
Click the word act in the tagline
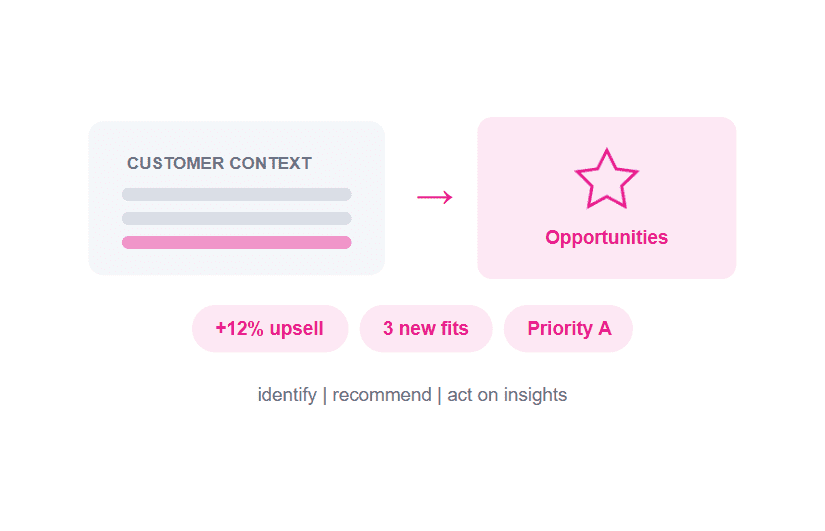[x=460, y=395]
